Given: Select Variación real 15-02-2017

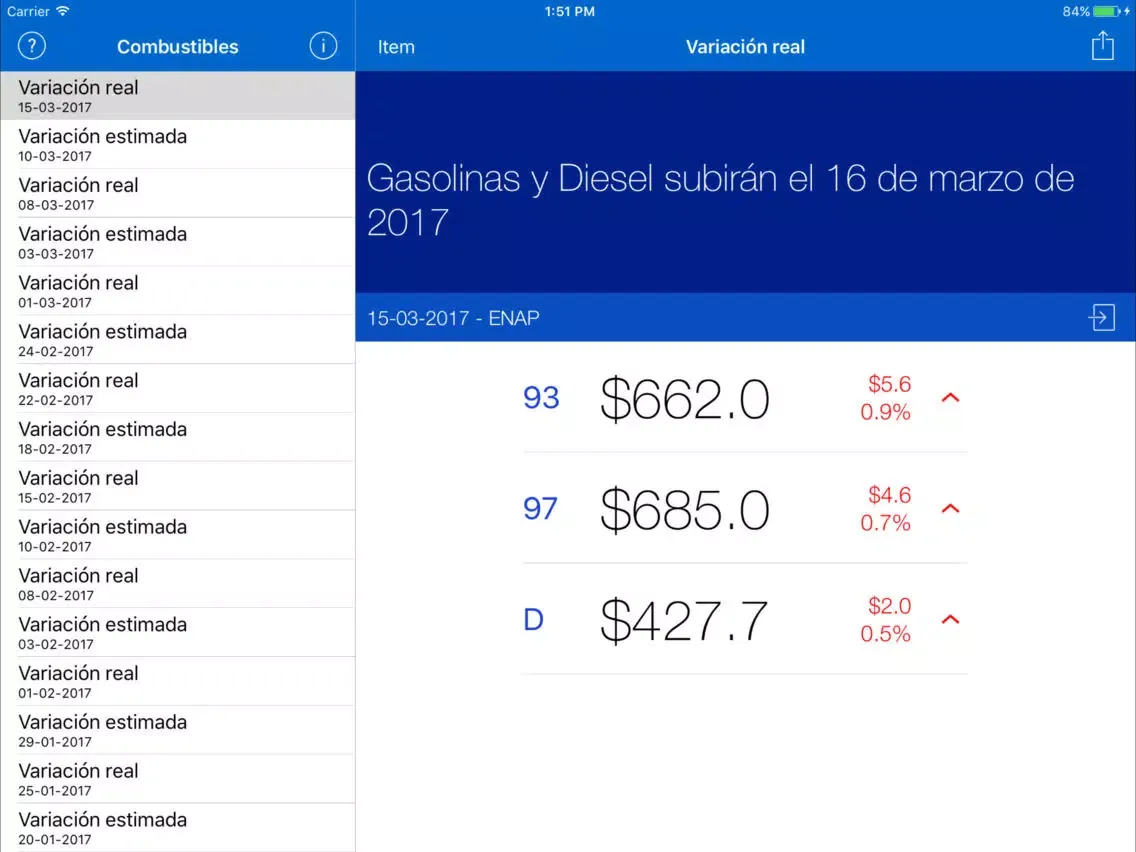Looking at the screenshot, I should 178,486.
